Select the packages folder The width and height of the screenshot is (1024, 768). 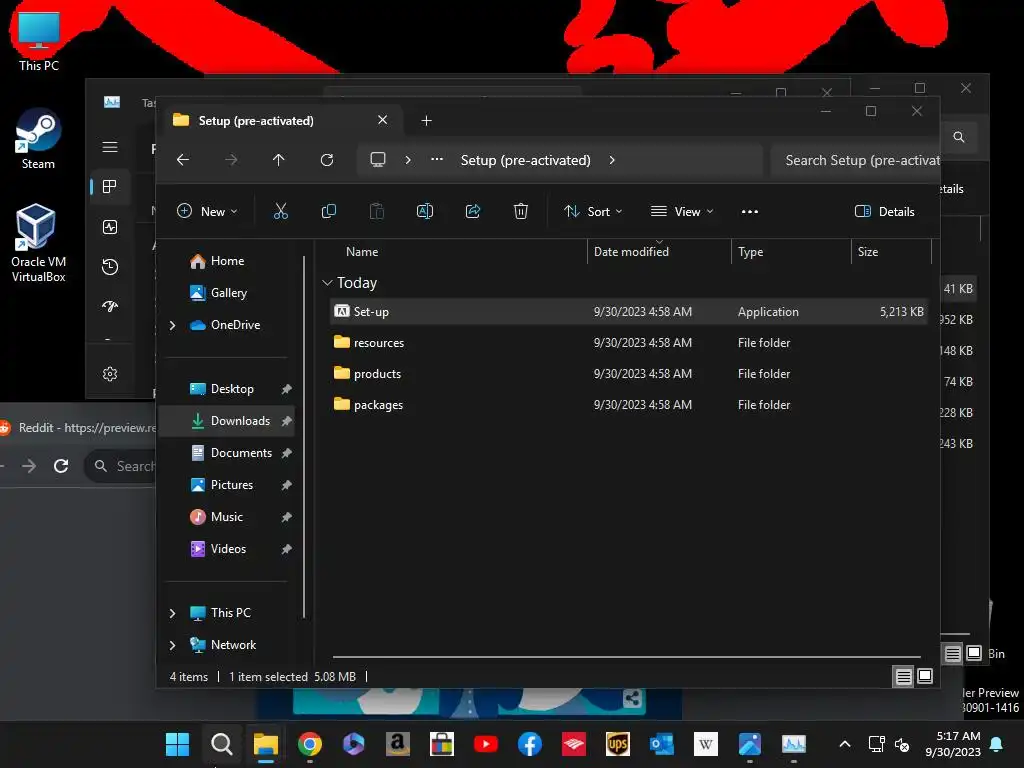[x=628, y=405]
